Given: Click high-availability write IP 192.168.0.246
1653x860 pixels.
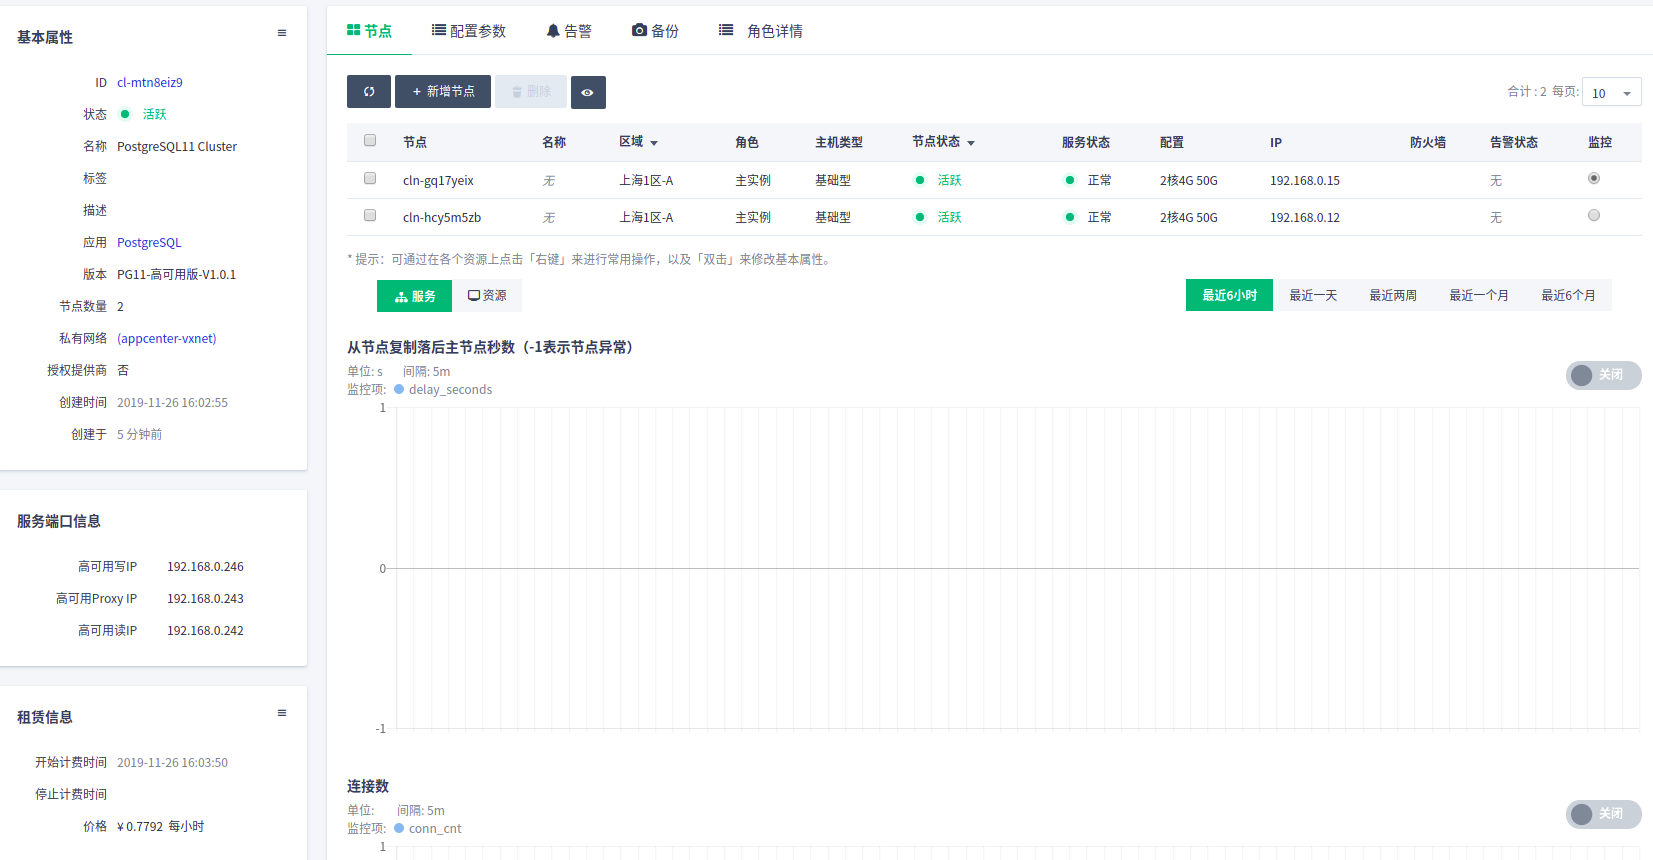Looking at the screenshot, I should [x=205, y=567].
